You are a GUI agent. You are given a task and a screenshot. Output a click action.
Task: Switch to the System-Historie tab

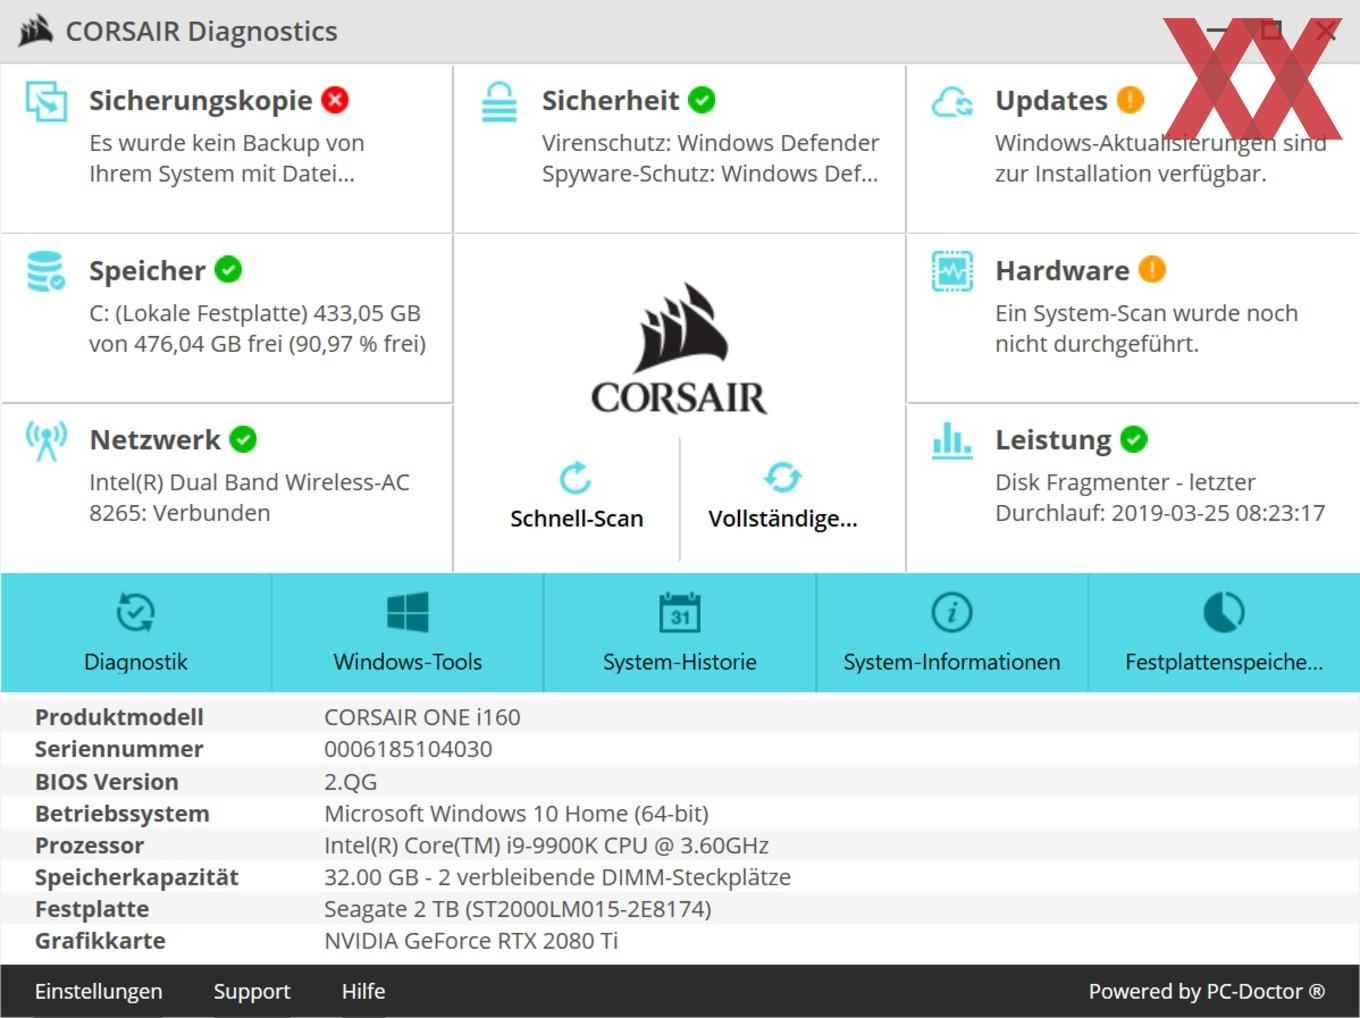point(680,632)
